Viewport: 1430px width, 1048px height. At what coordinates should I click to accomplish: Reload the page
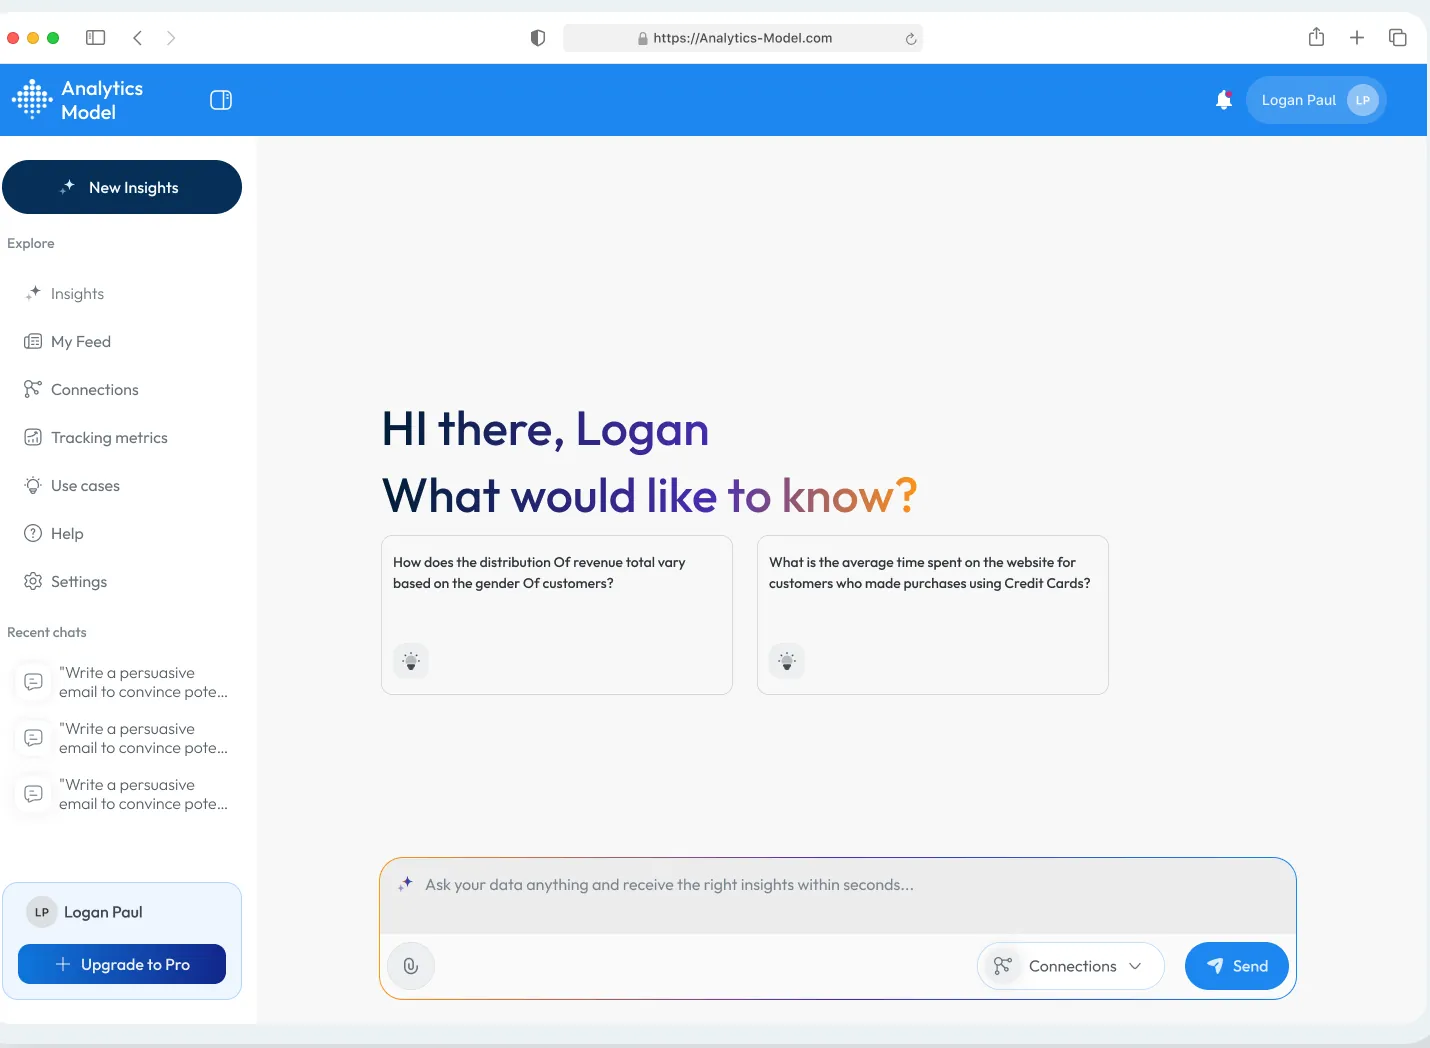(911, 39)
